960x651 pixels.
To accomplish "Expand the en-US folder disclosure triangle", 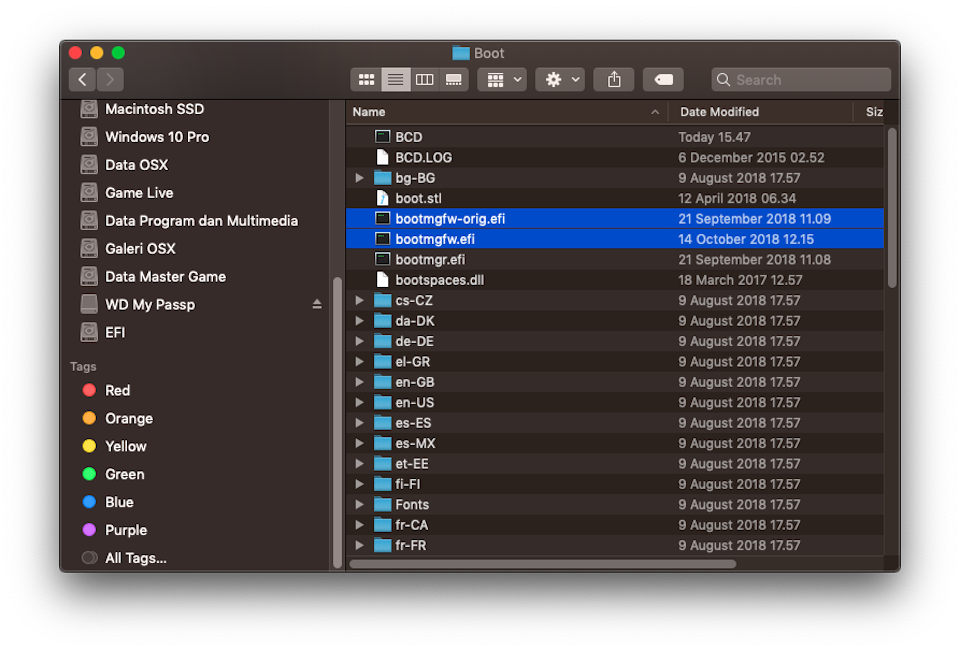I will pyautogui.click(x=360, y=402).
